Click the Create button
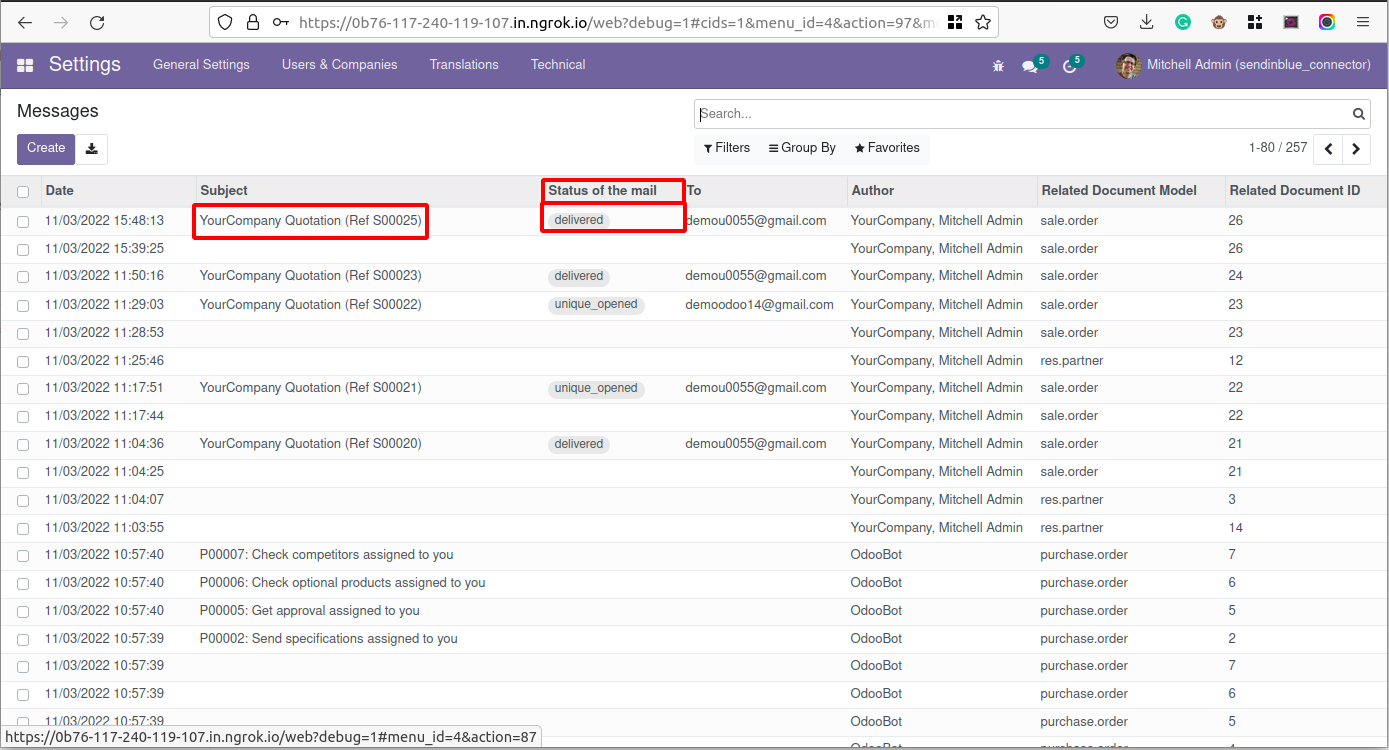The height and width of the screenshot is (750, 1389). pos(46,148)
